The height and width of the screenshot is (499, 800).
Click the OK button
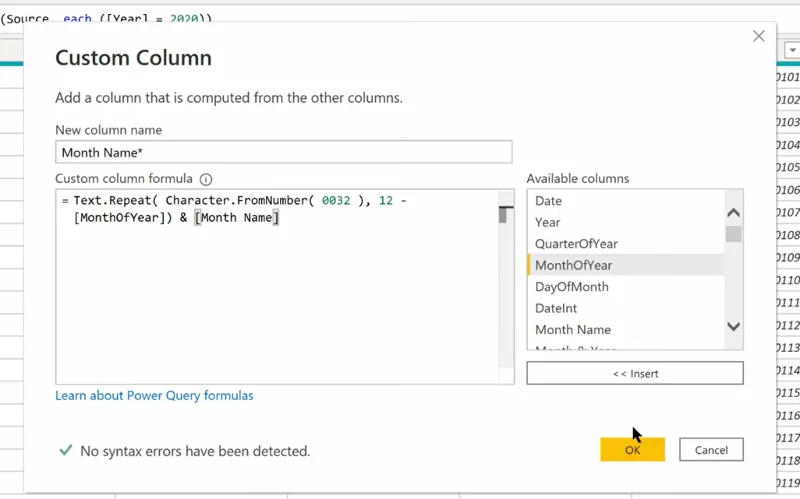(x=632, y=450)
